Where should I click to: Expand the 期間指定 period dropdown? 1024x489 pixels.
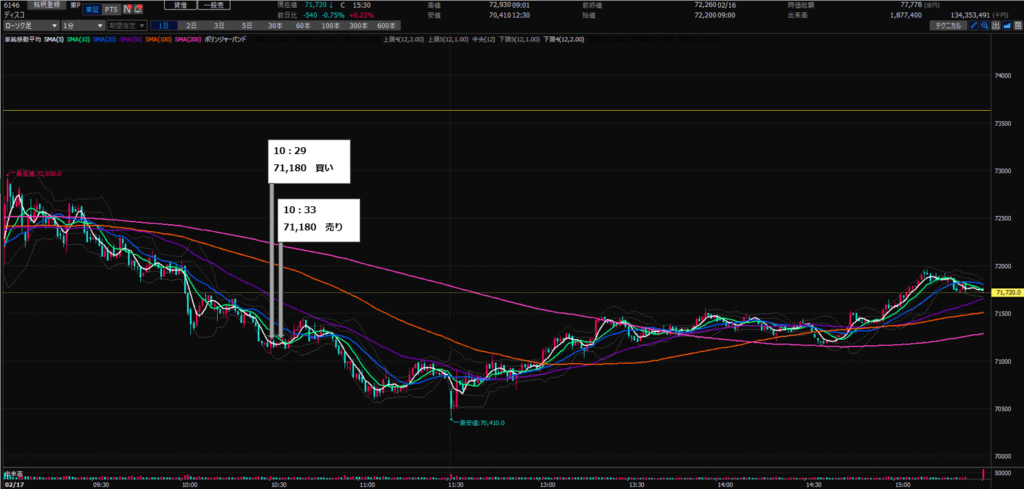[x=128, y=24]
